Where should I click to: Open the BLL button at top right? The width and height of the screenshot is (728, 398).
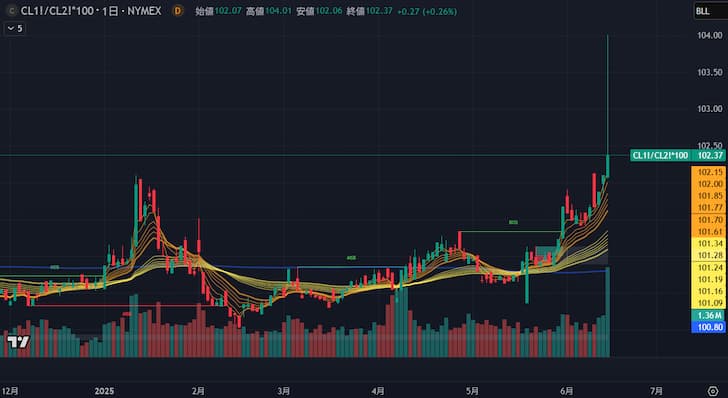(710, 11)
